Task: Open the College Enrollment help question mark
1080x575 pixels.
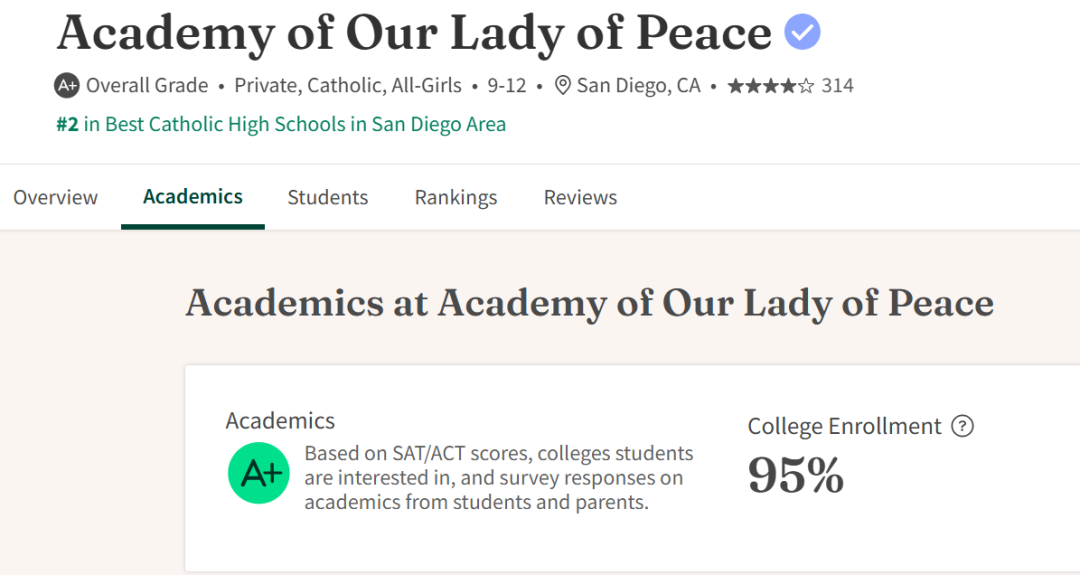Action: click(962, 427)
